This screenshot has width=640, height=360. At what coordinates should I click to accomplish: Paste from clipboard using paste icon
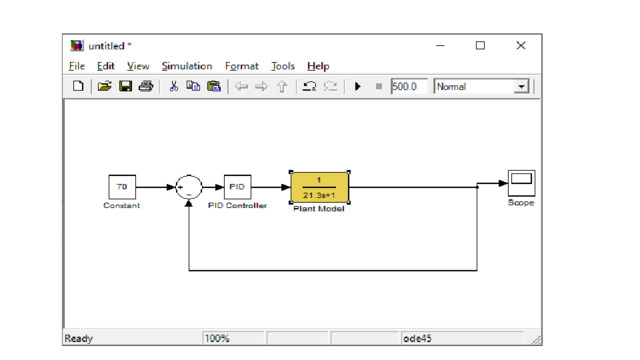coord(214,86)
